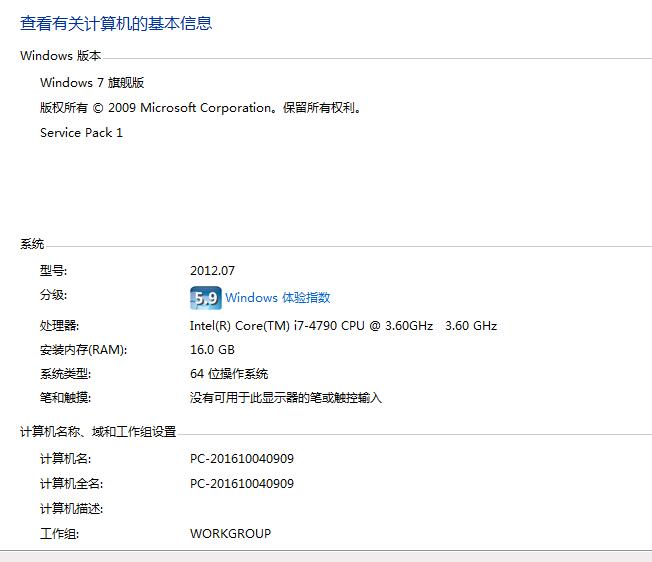Click the Microsoft copyright line
The width and height of the screenshot is (652, 562).
(x=200, y=108)
